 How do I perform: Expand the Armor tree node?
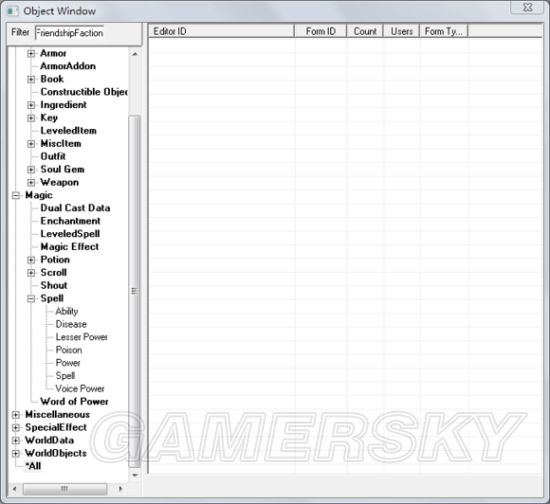click(31, 53)
